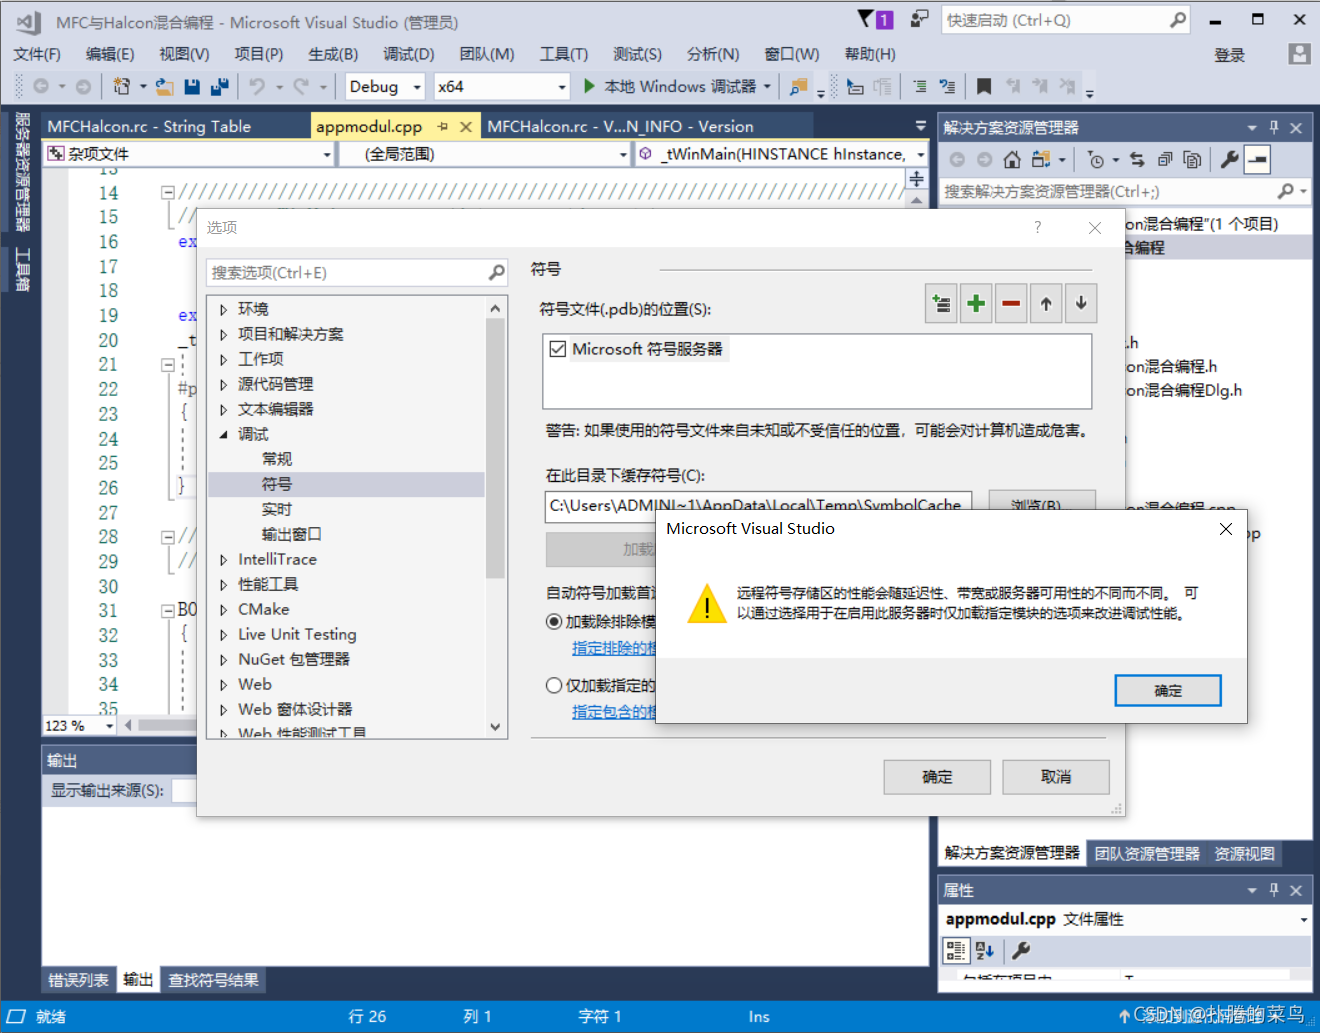Click 确定 in the Microsoft Visual Studio warning

[x=1168, y=691]
